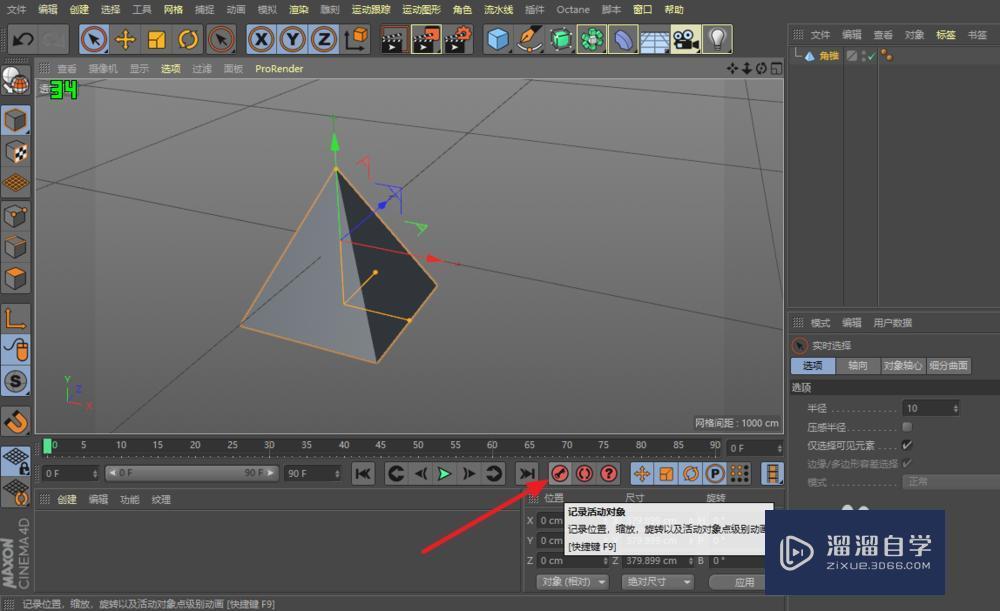Viewport: 1000px width, 611px height.
Task: Open the timeline layout film icon dropdown
Action: [x=772, y=473]
